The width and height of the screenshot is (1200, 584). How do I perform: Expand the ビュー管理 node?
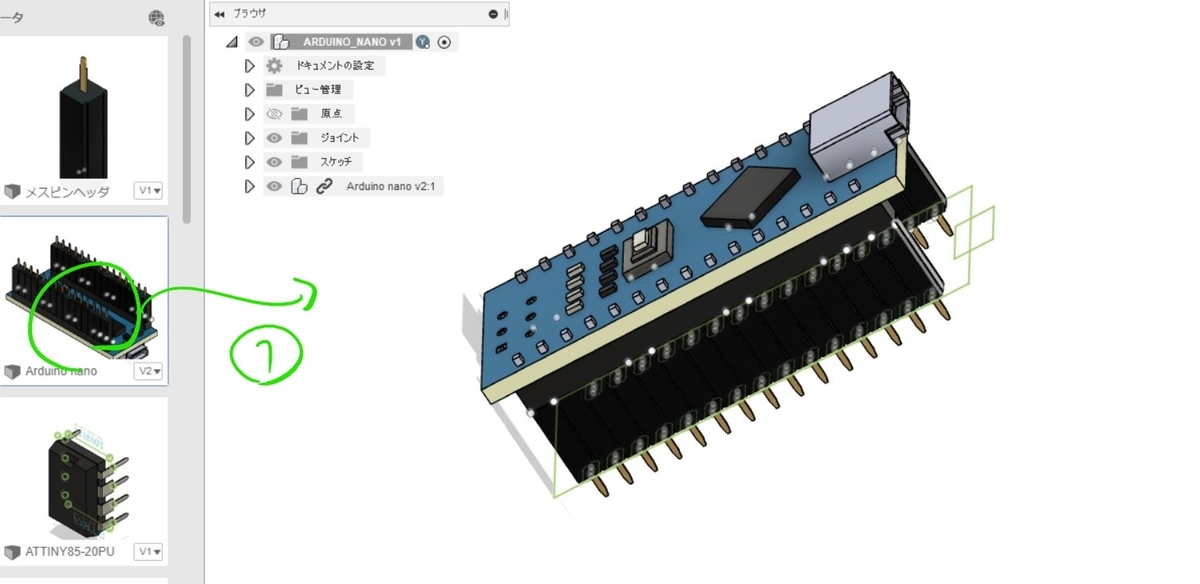[250, 90]
